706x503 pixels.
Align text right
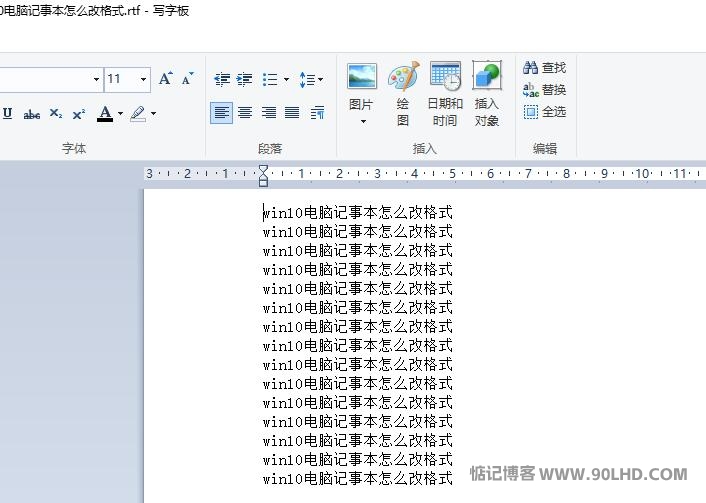click(x=269, y=113)
